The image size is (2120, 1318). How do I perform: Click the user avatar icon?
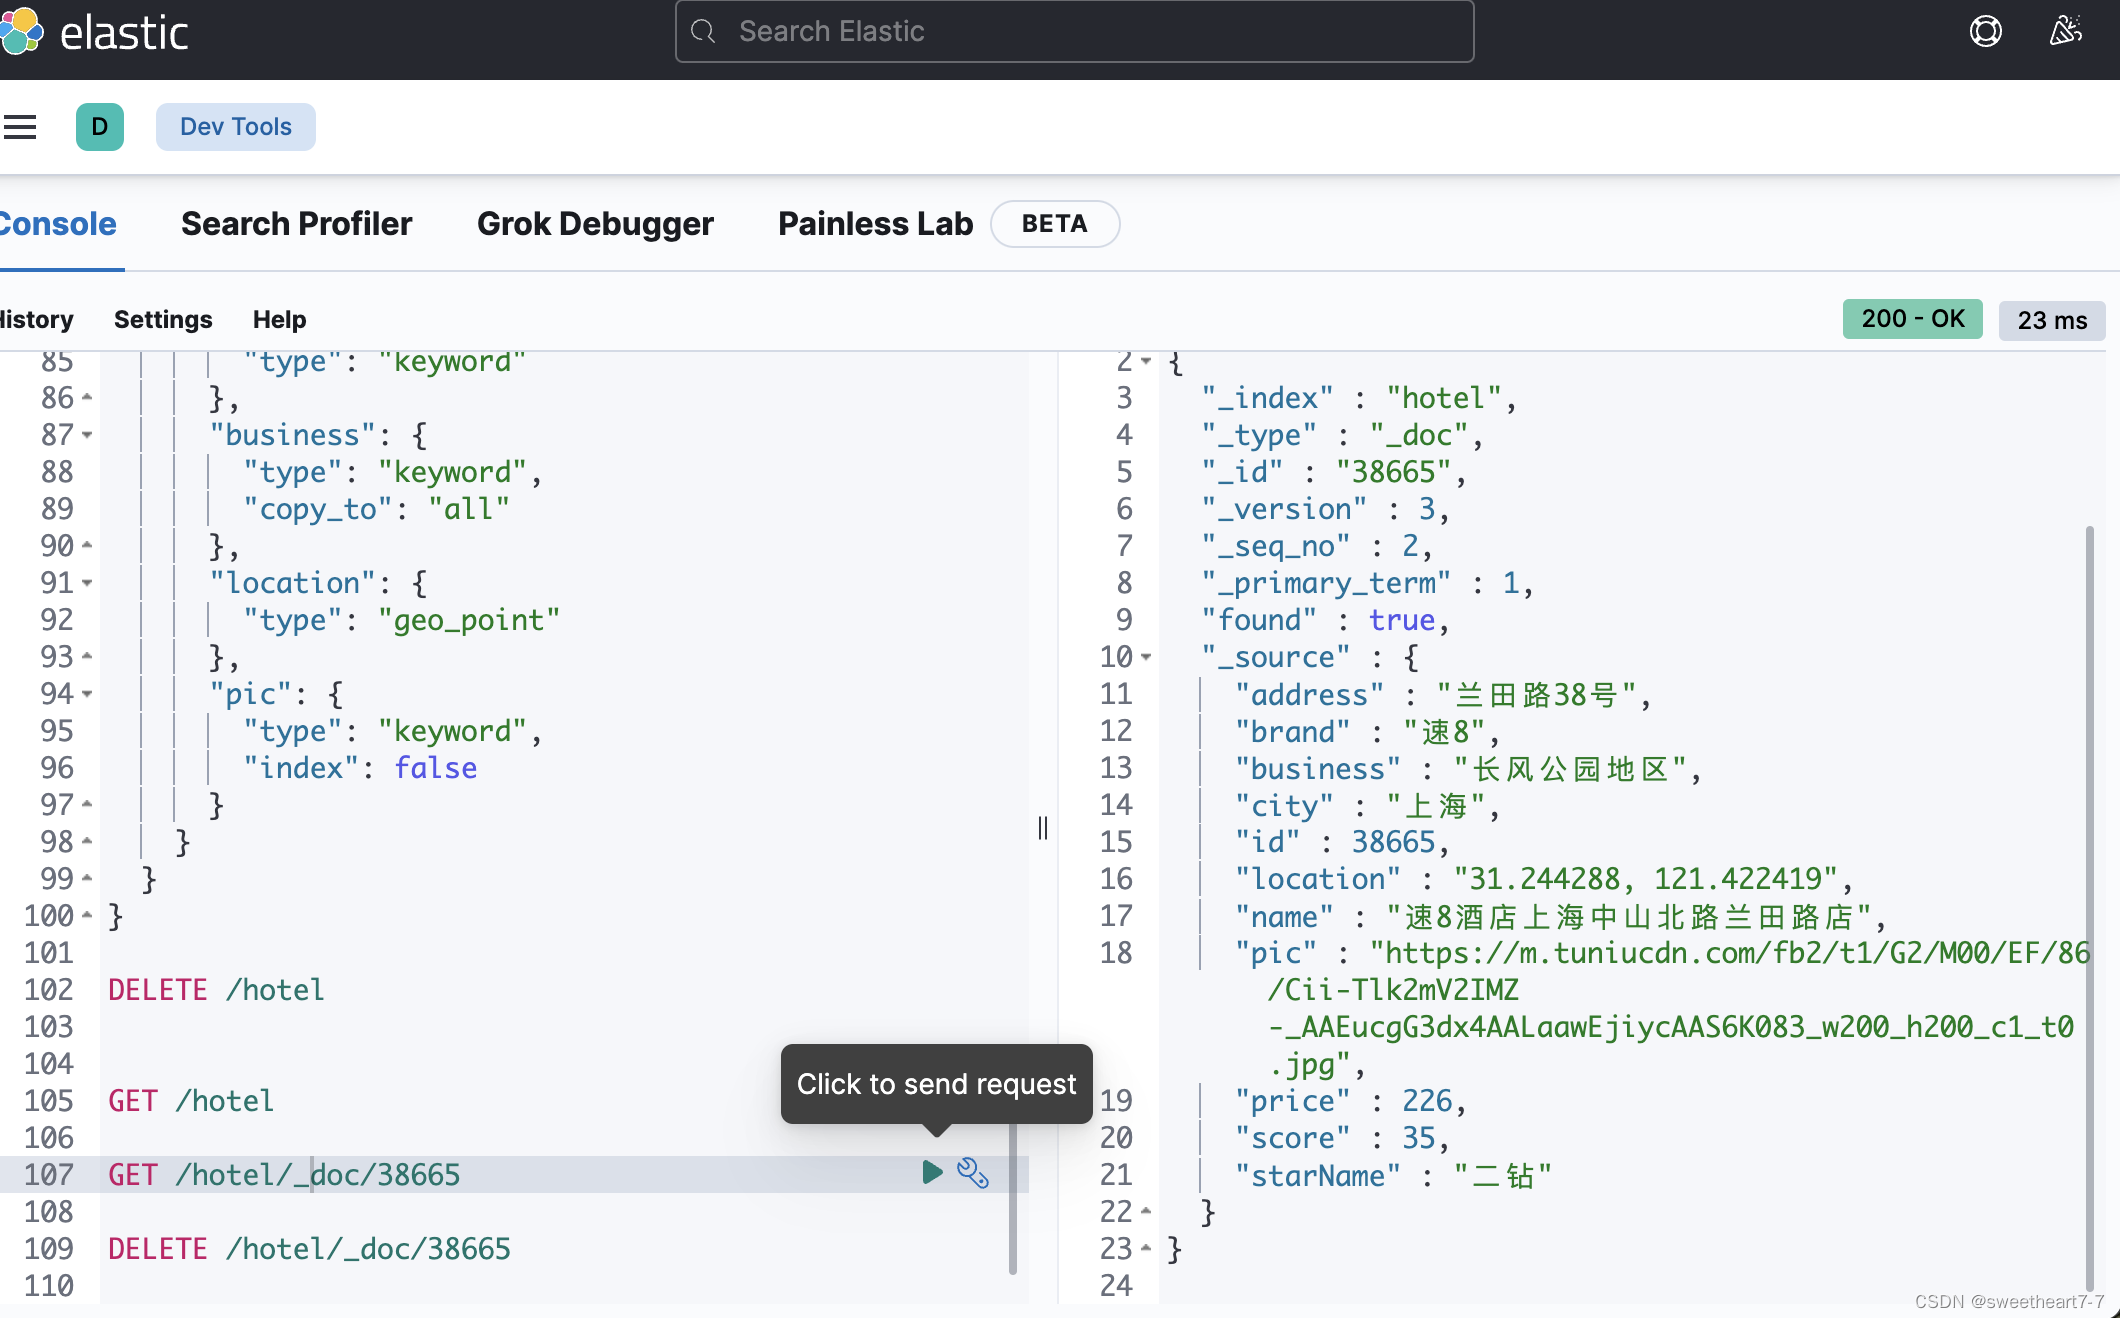[x=99, y=126]
